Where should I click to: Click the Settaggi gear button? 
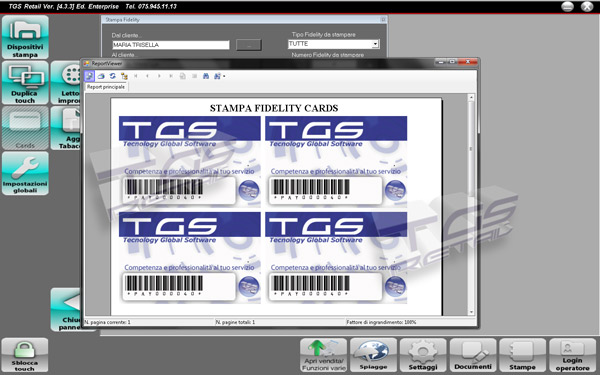click(423, 355)
